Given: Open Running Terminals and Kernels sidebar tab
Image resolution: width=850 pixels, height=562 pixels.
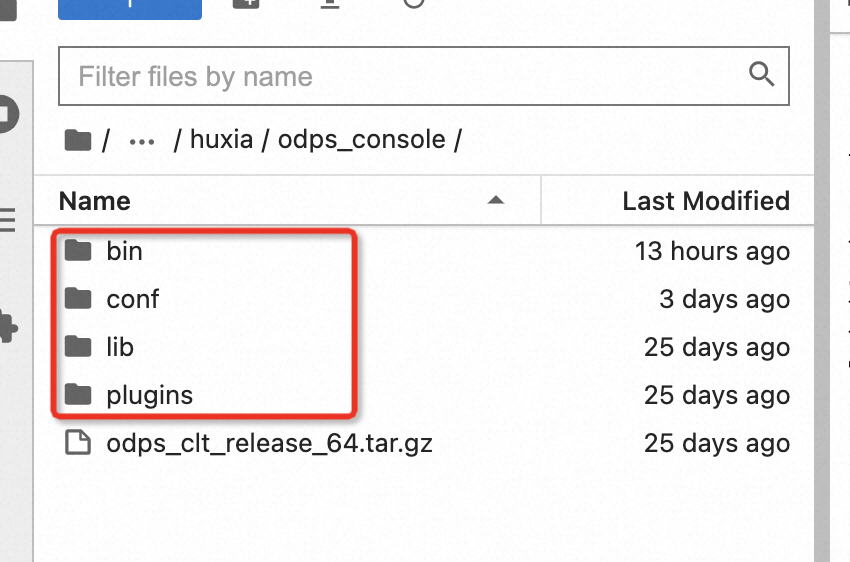Looking at the screenshot, I should (x=7, y=114).
